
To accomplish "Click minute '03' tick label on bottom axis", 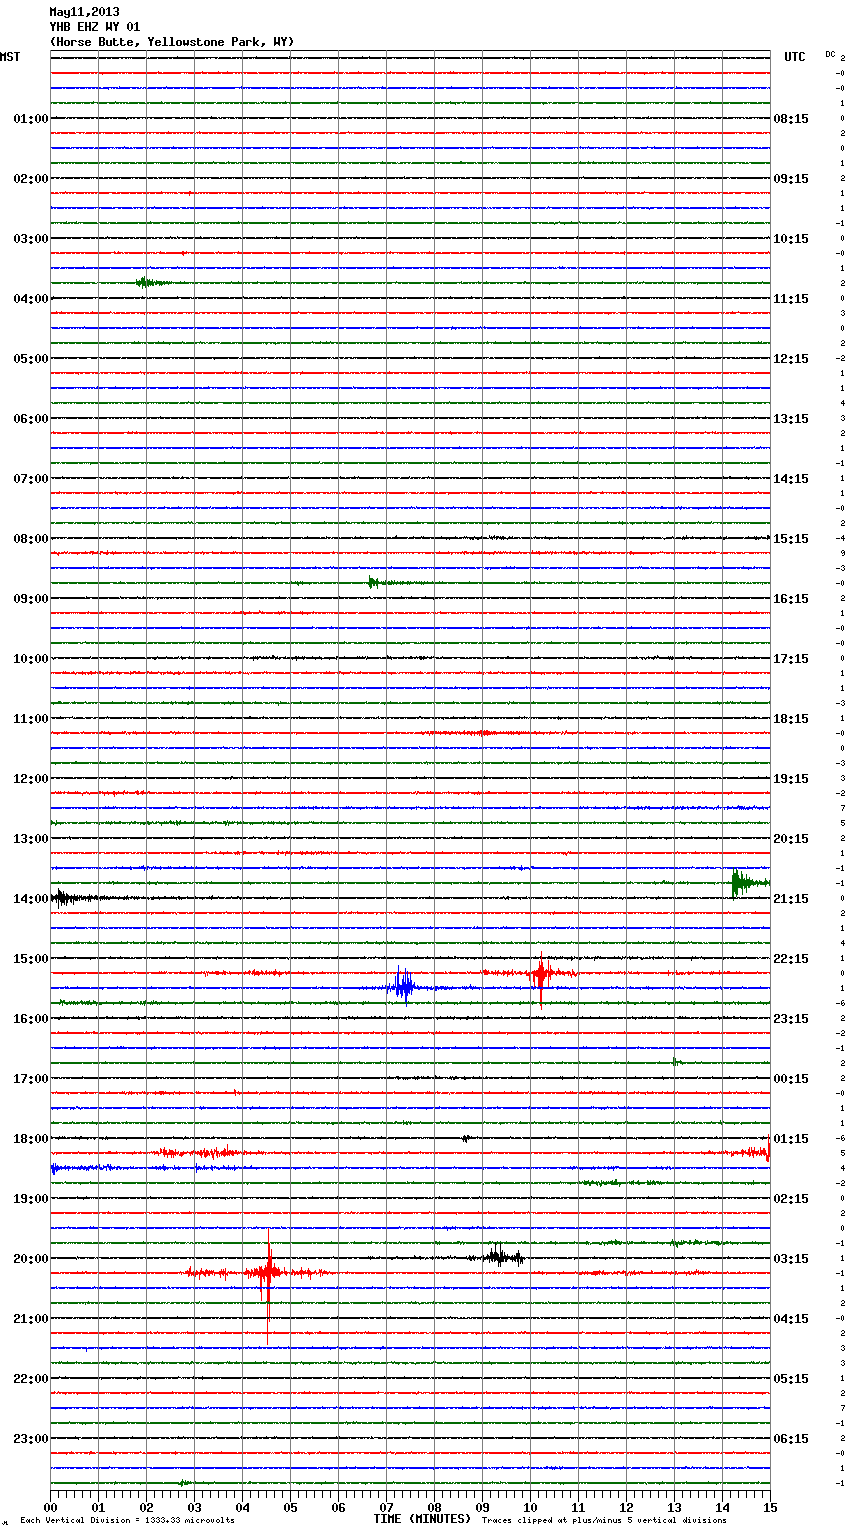I will (194, 1507).
